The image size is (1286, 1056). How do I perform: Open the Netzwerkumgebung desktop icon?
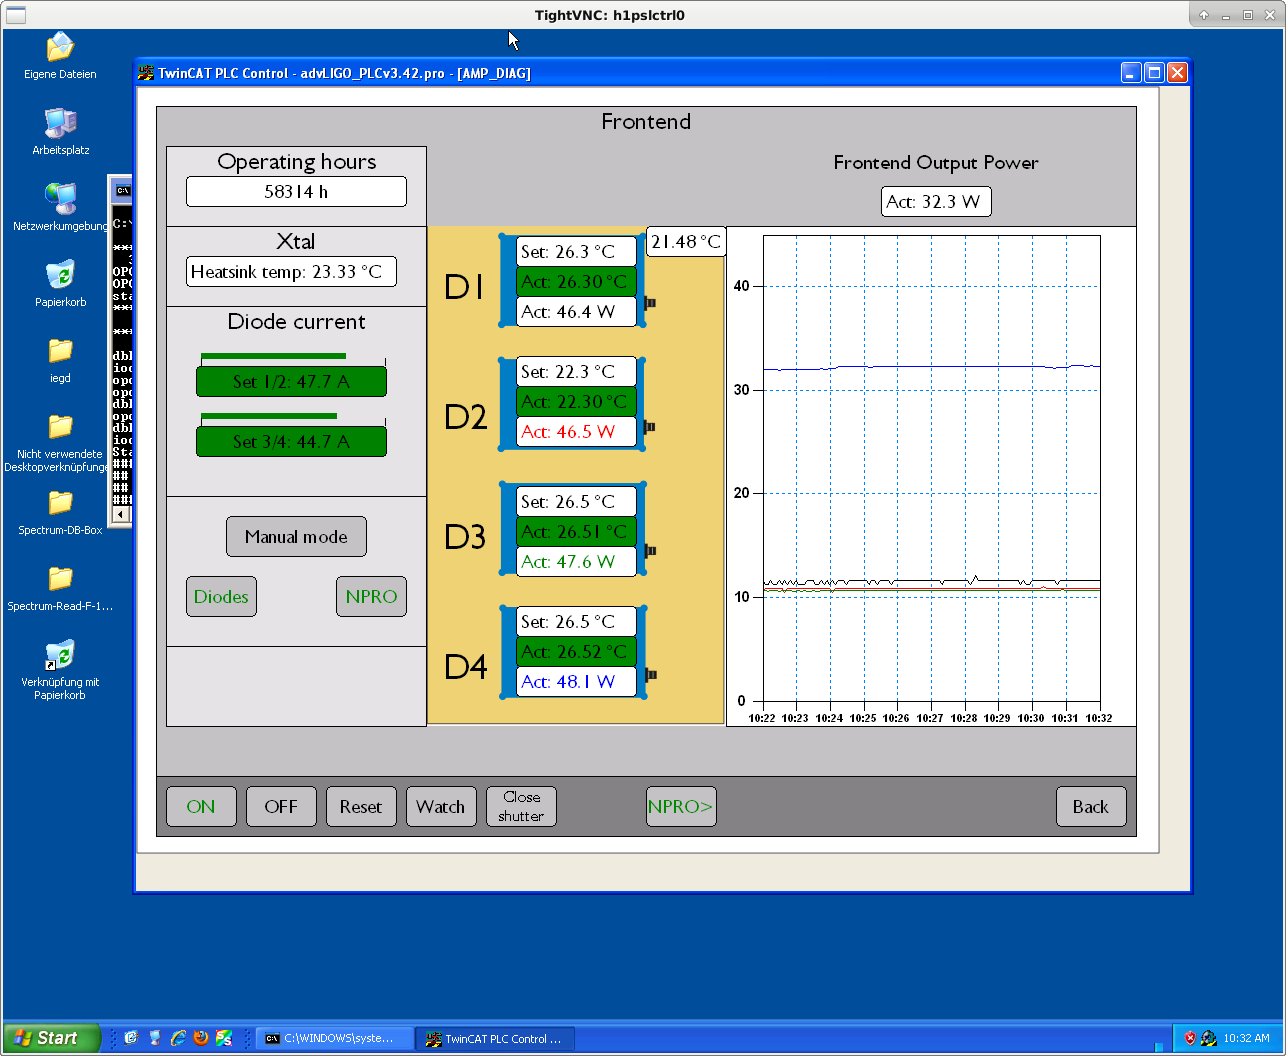click(x=60, y=200)
